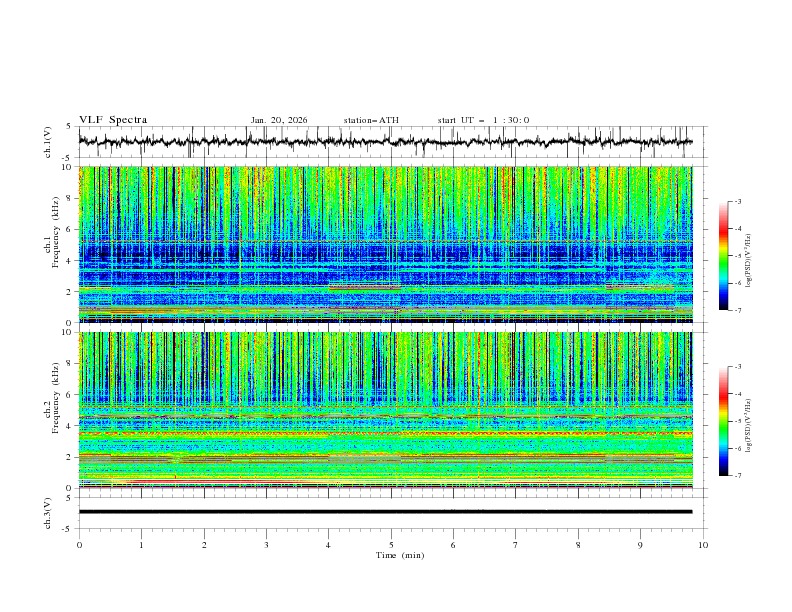Viewport: 792px width, 612px height.
Task: Click inside the ch.2 spectrogram panel
Action: pos(385,410)
